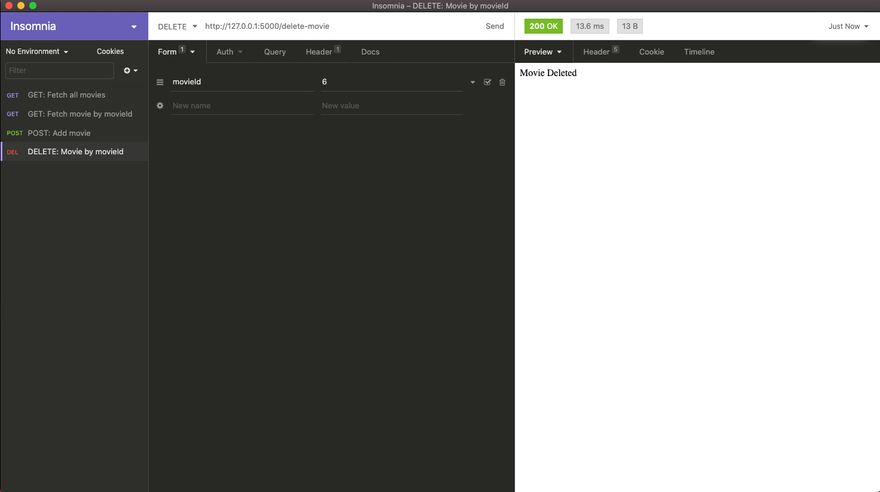880x492 pixels.
Task: Send the request
Action: pos(494,26)
